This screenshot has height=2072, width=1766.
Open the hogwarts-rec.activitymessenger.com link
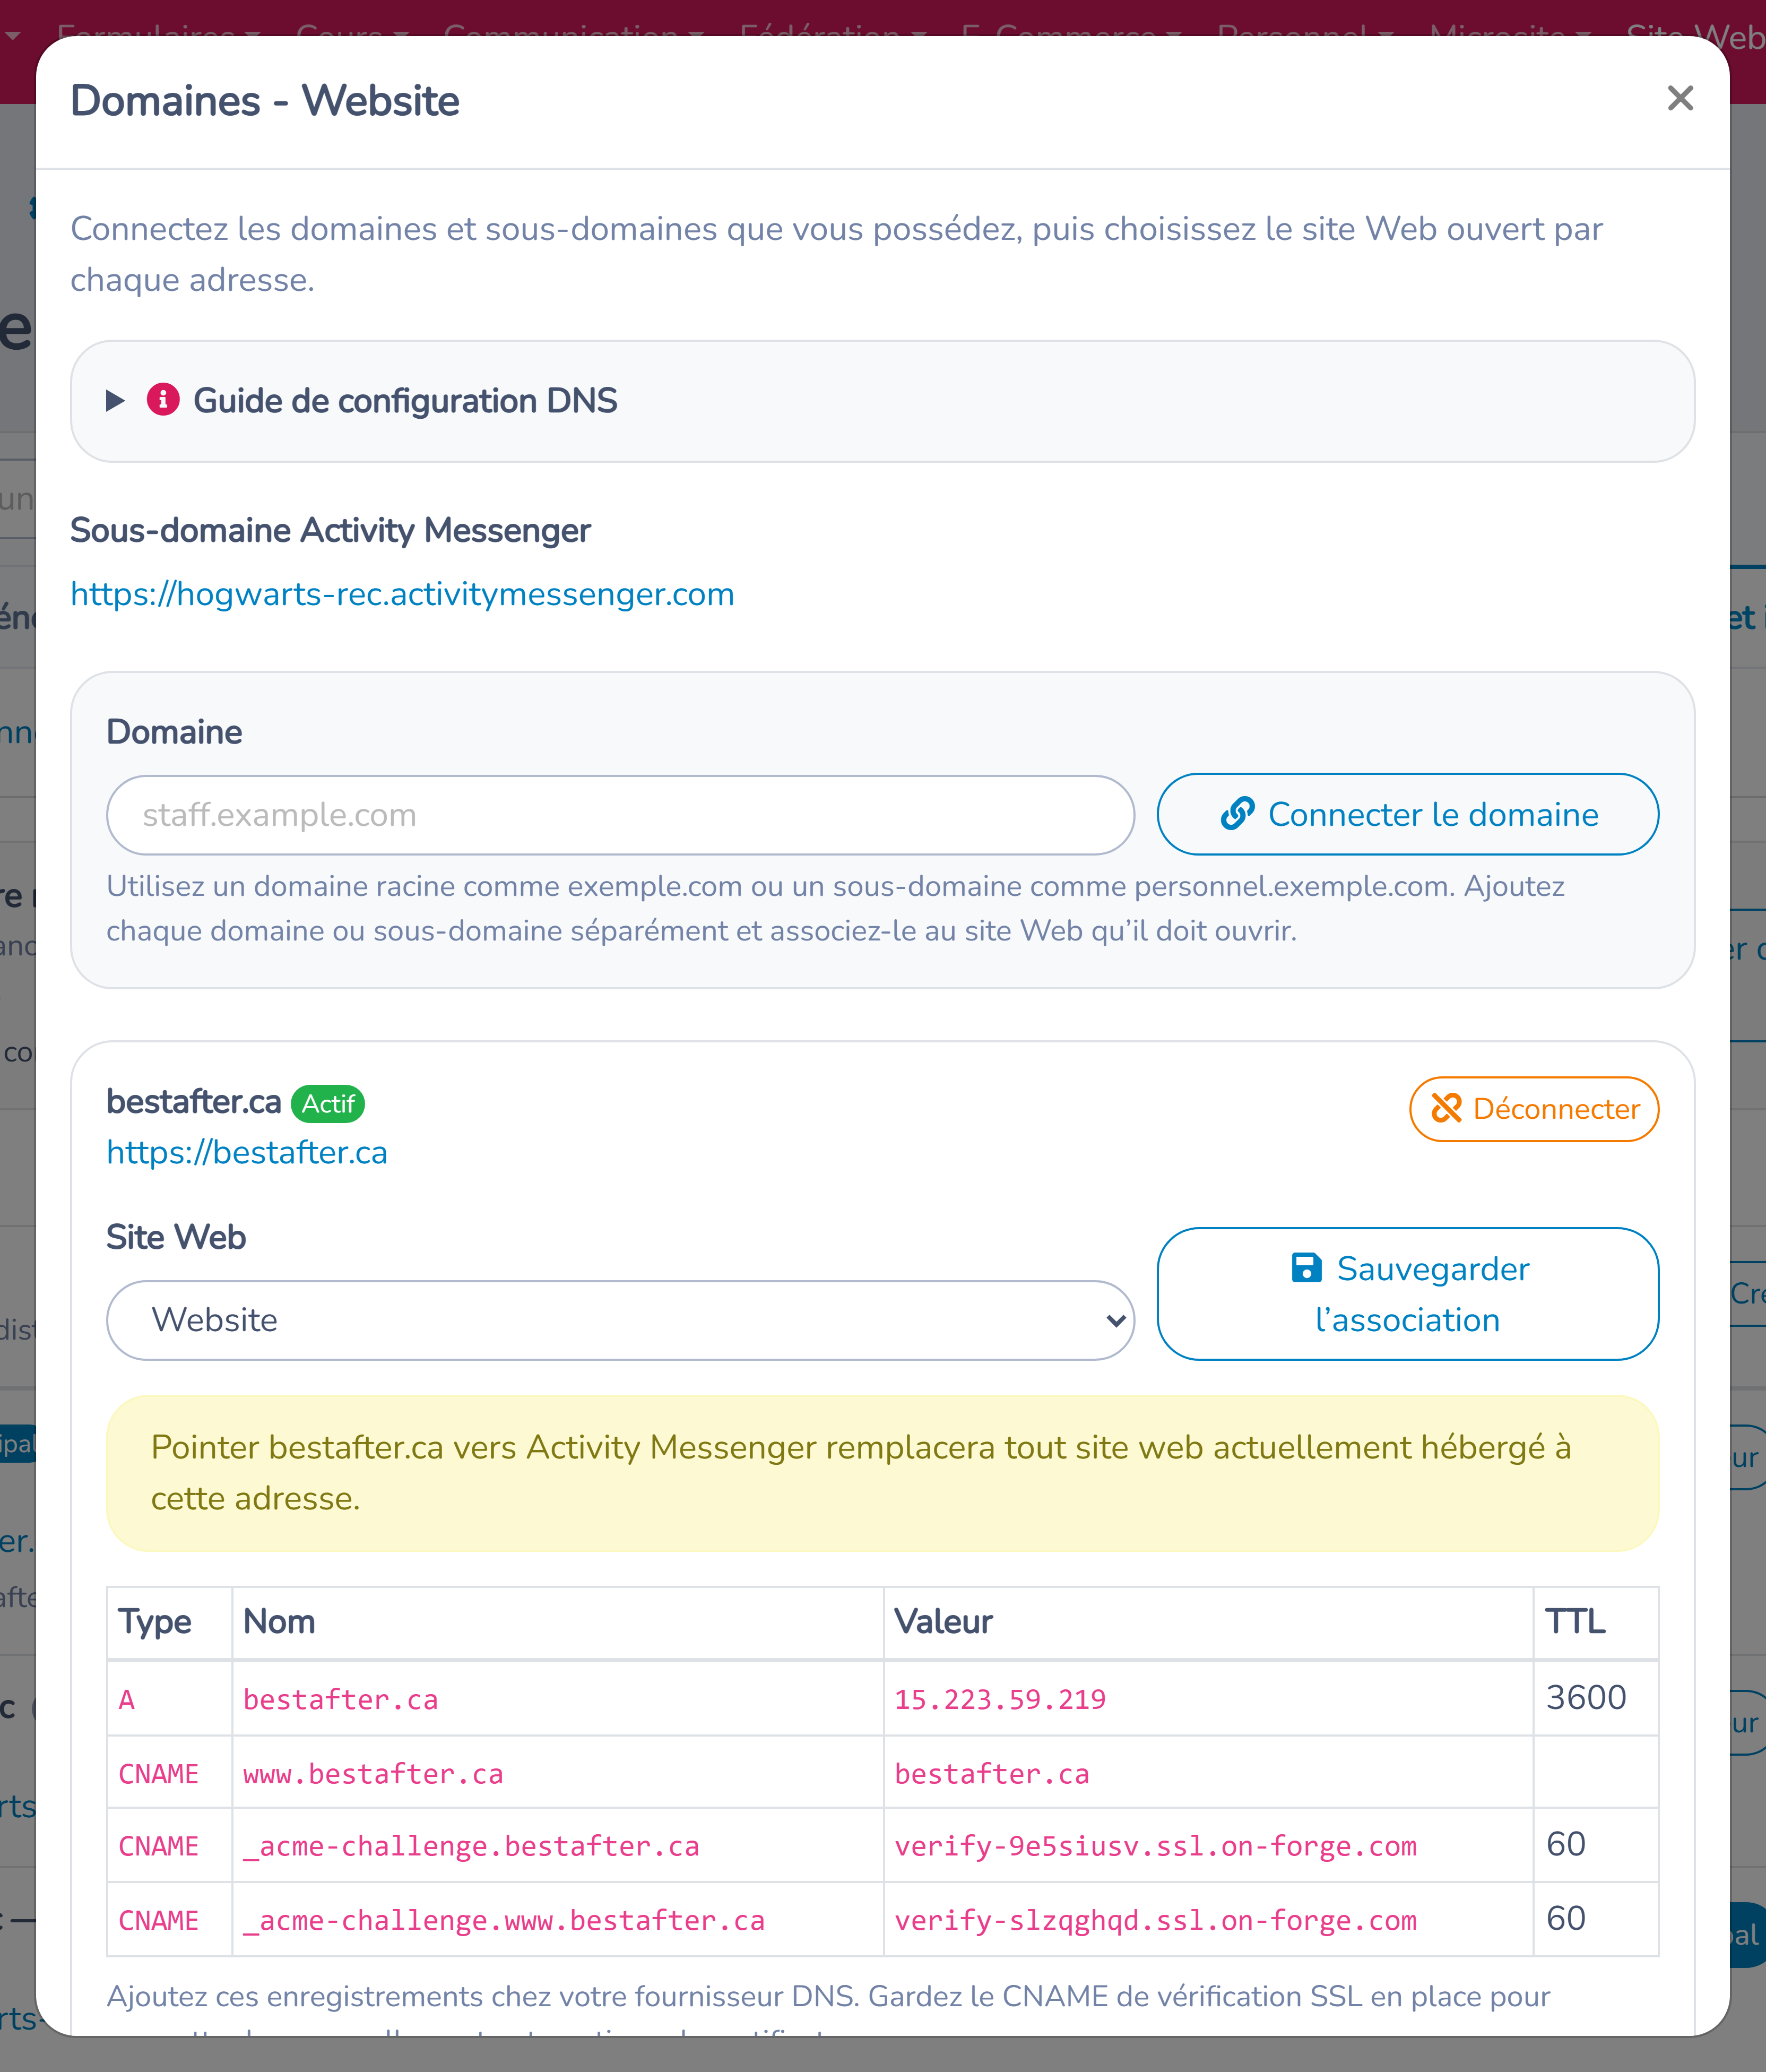tap(402, 594)
